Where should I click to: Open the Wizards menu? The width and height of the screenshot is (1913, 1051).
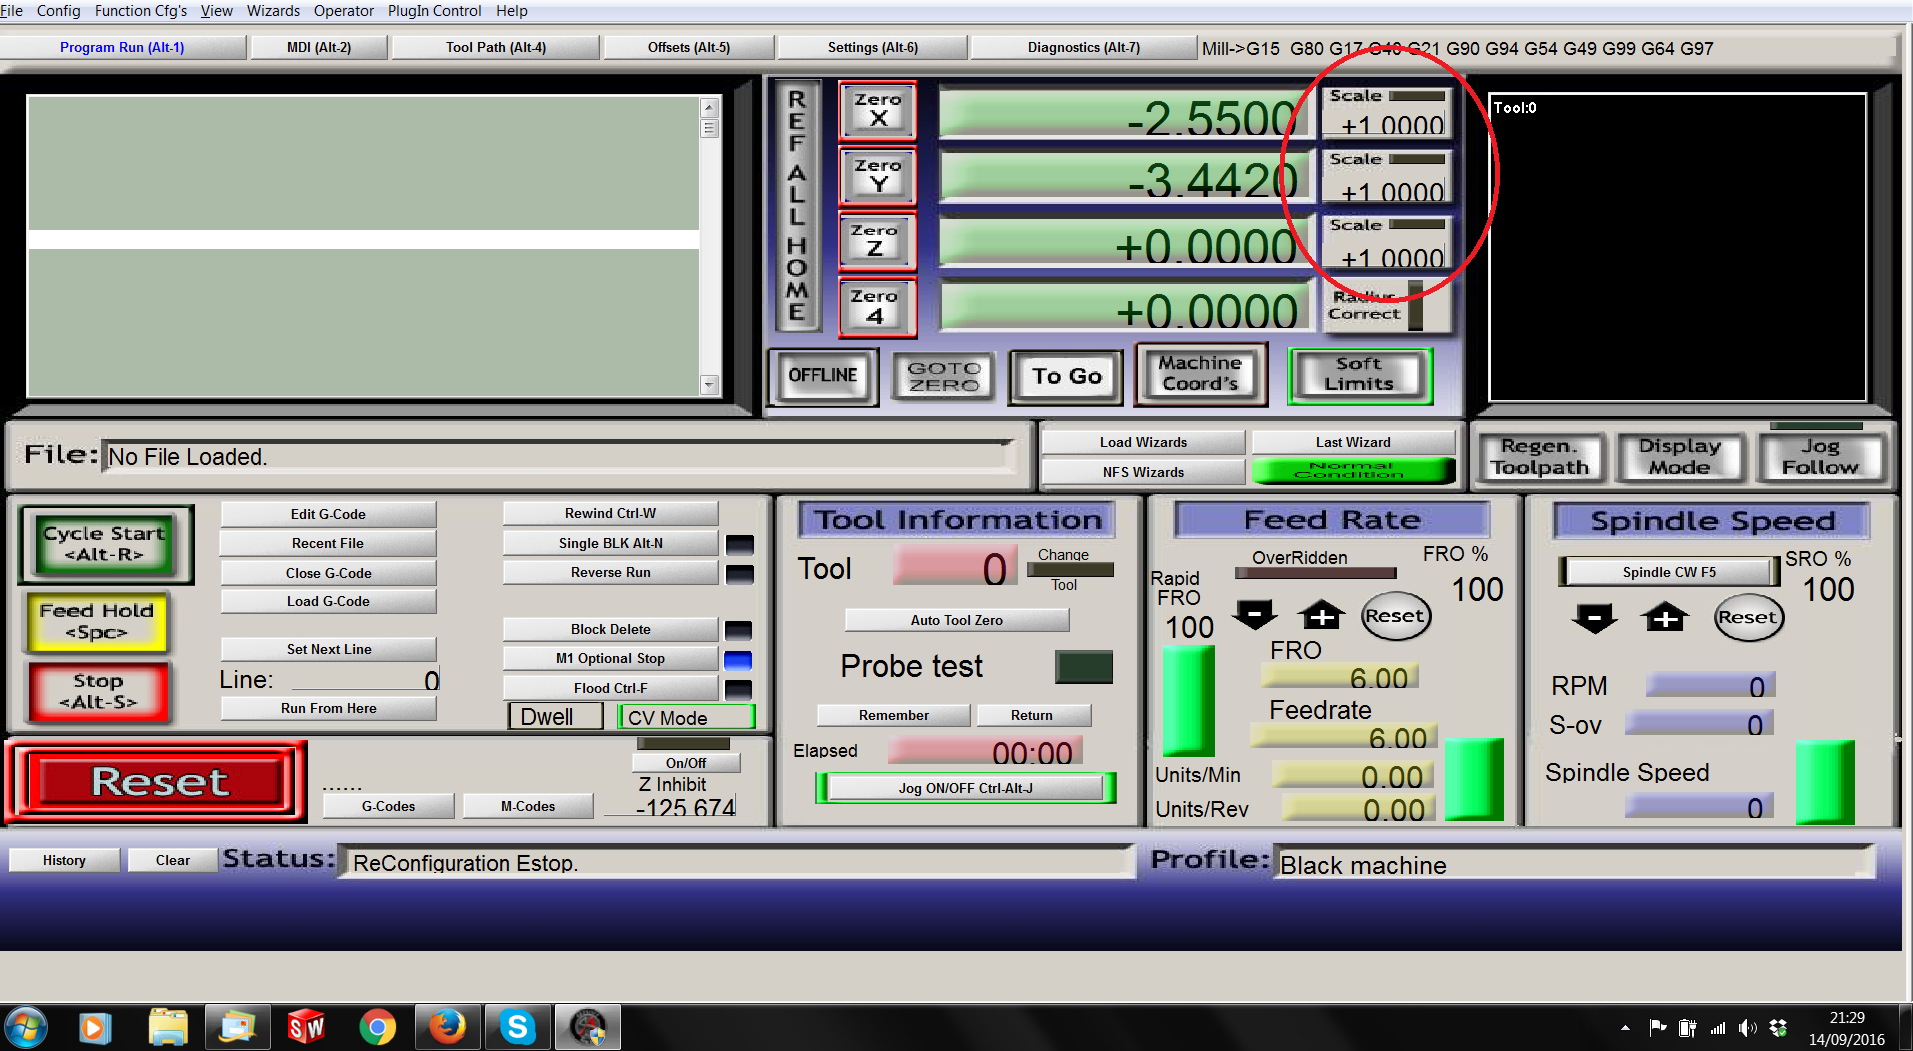point(273,11)
